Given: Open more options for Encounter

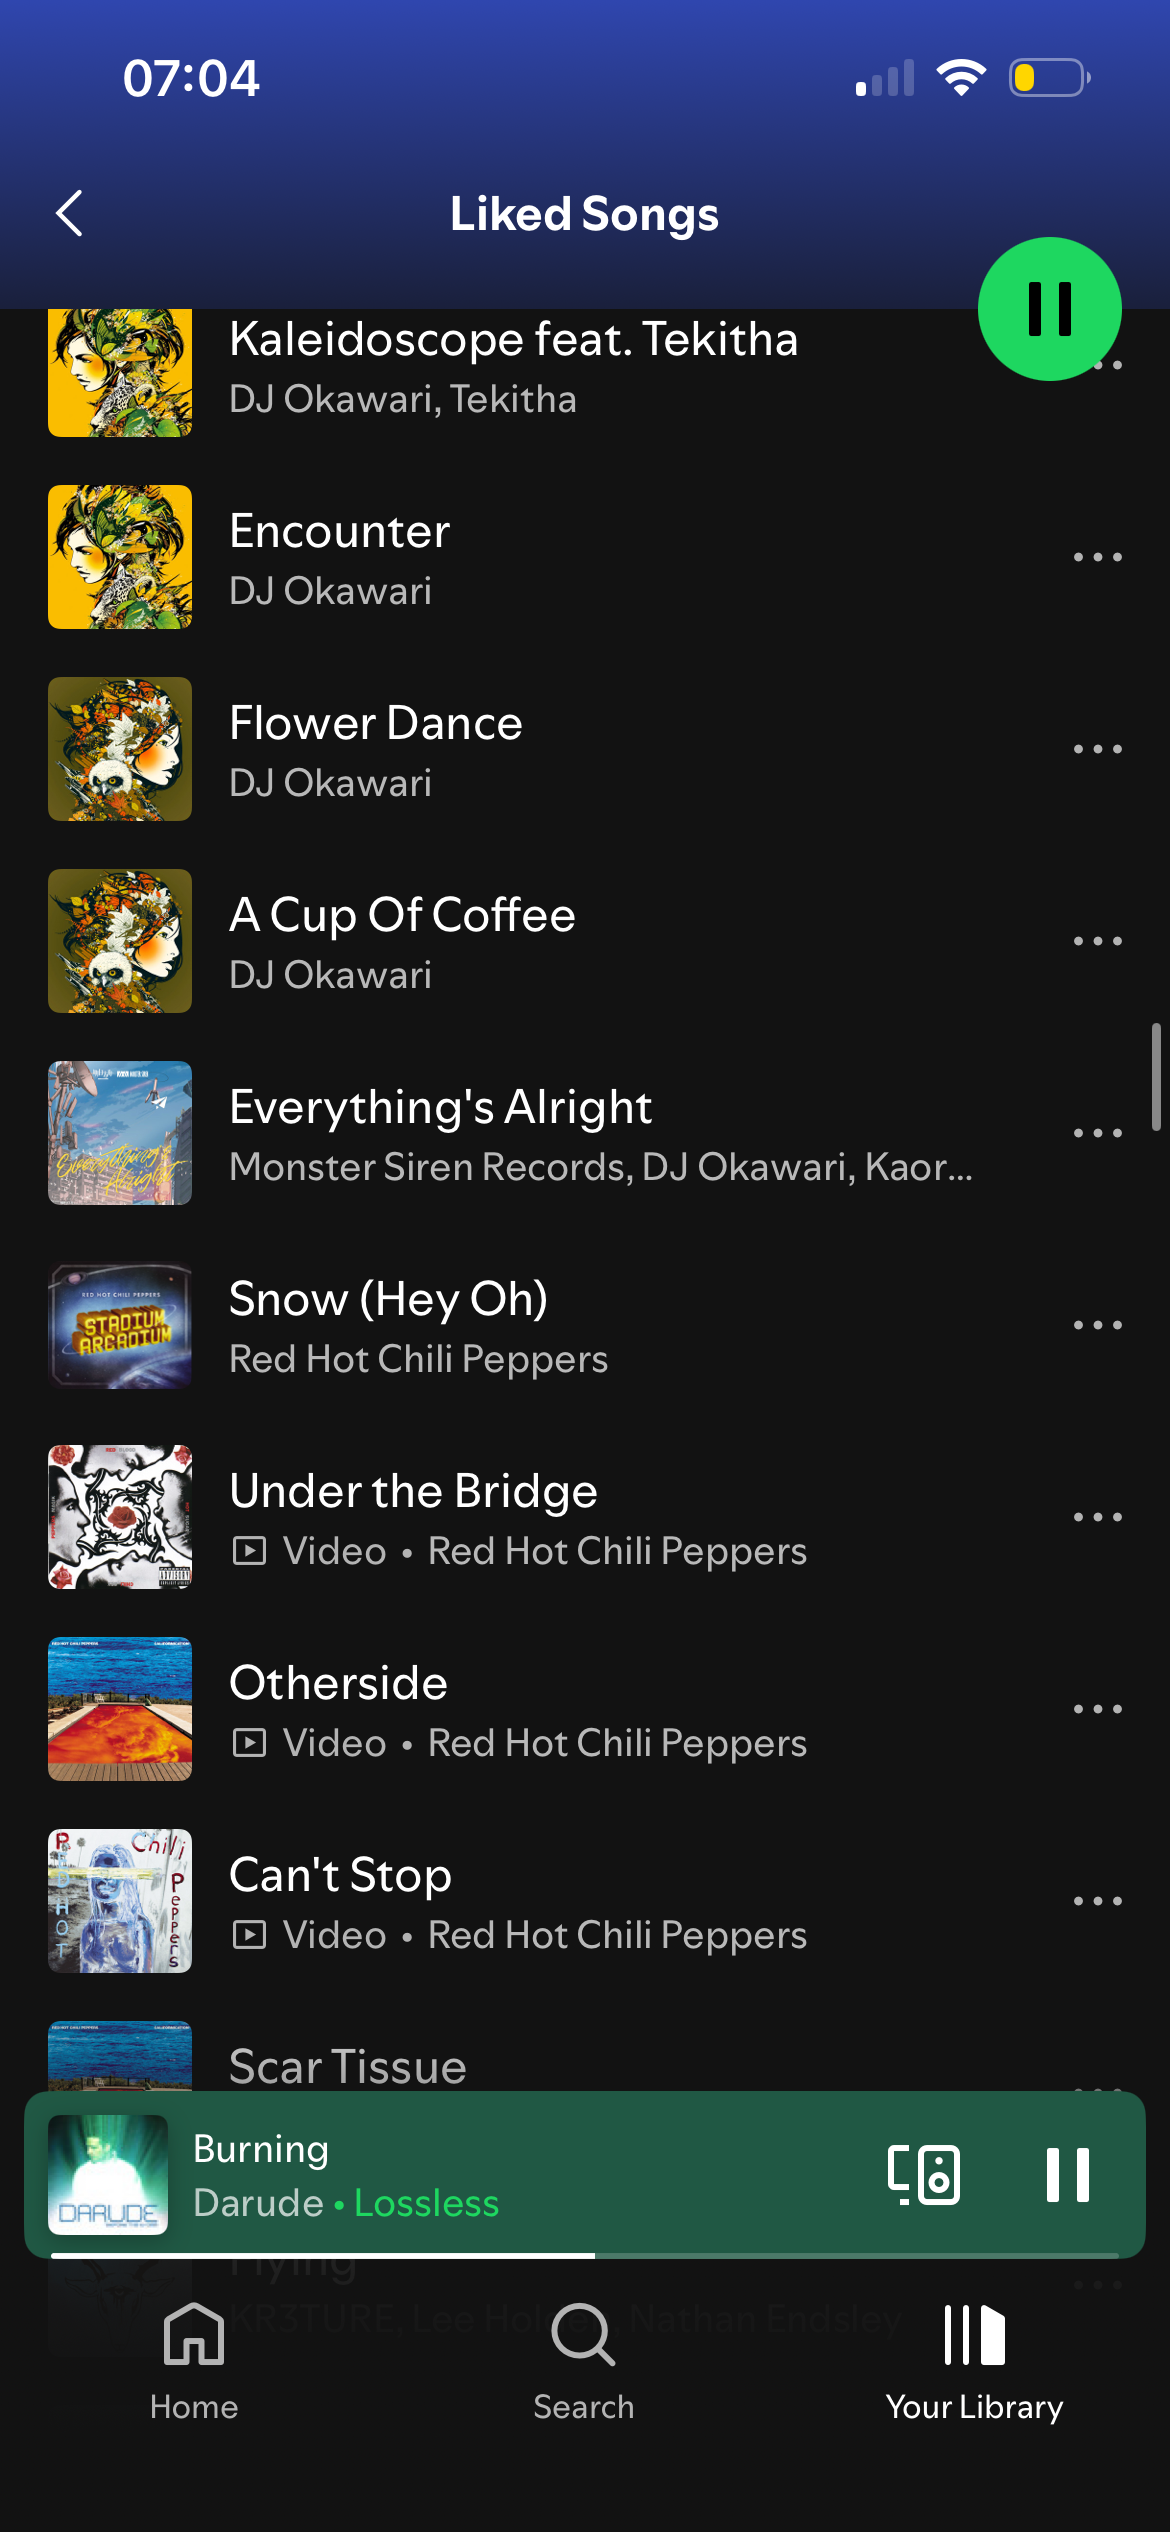Looking at the screenshot, I should (1097, 557).
